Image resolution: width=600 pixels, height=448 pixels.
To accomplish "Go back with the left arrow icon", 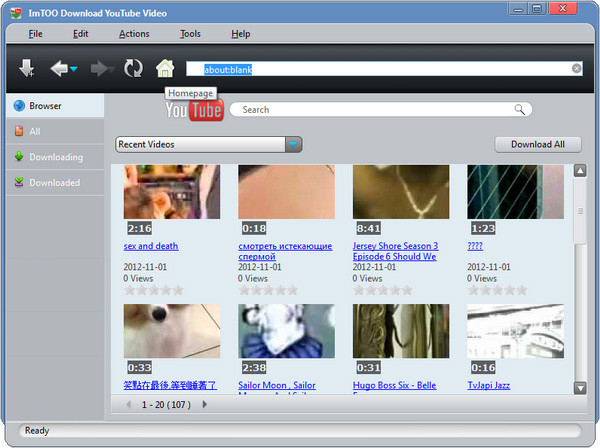I will 59,68.
